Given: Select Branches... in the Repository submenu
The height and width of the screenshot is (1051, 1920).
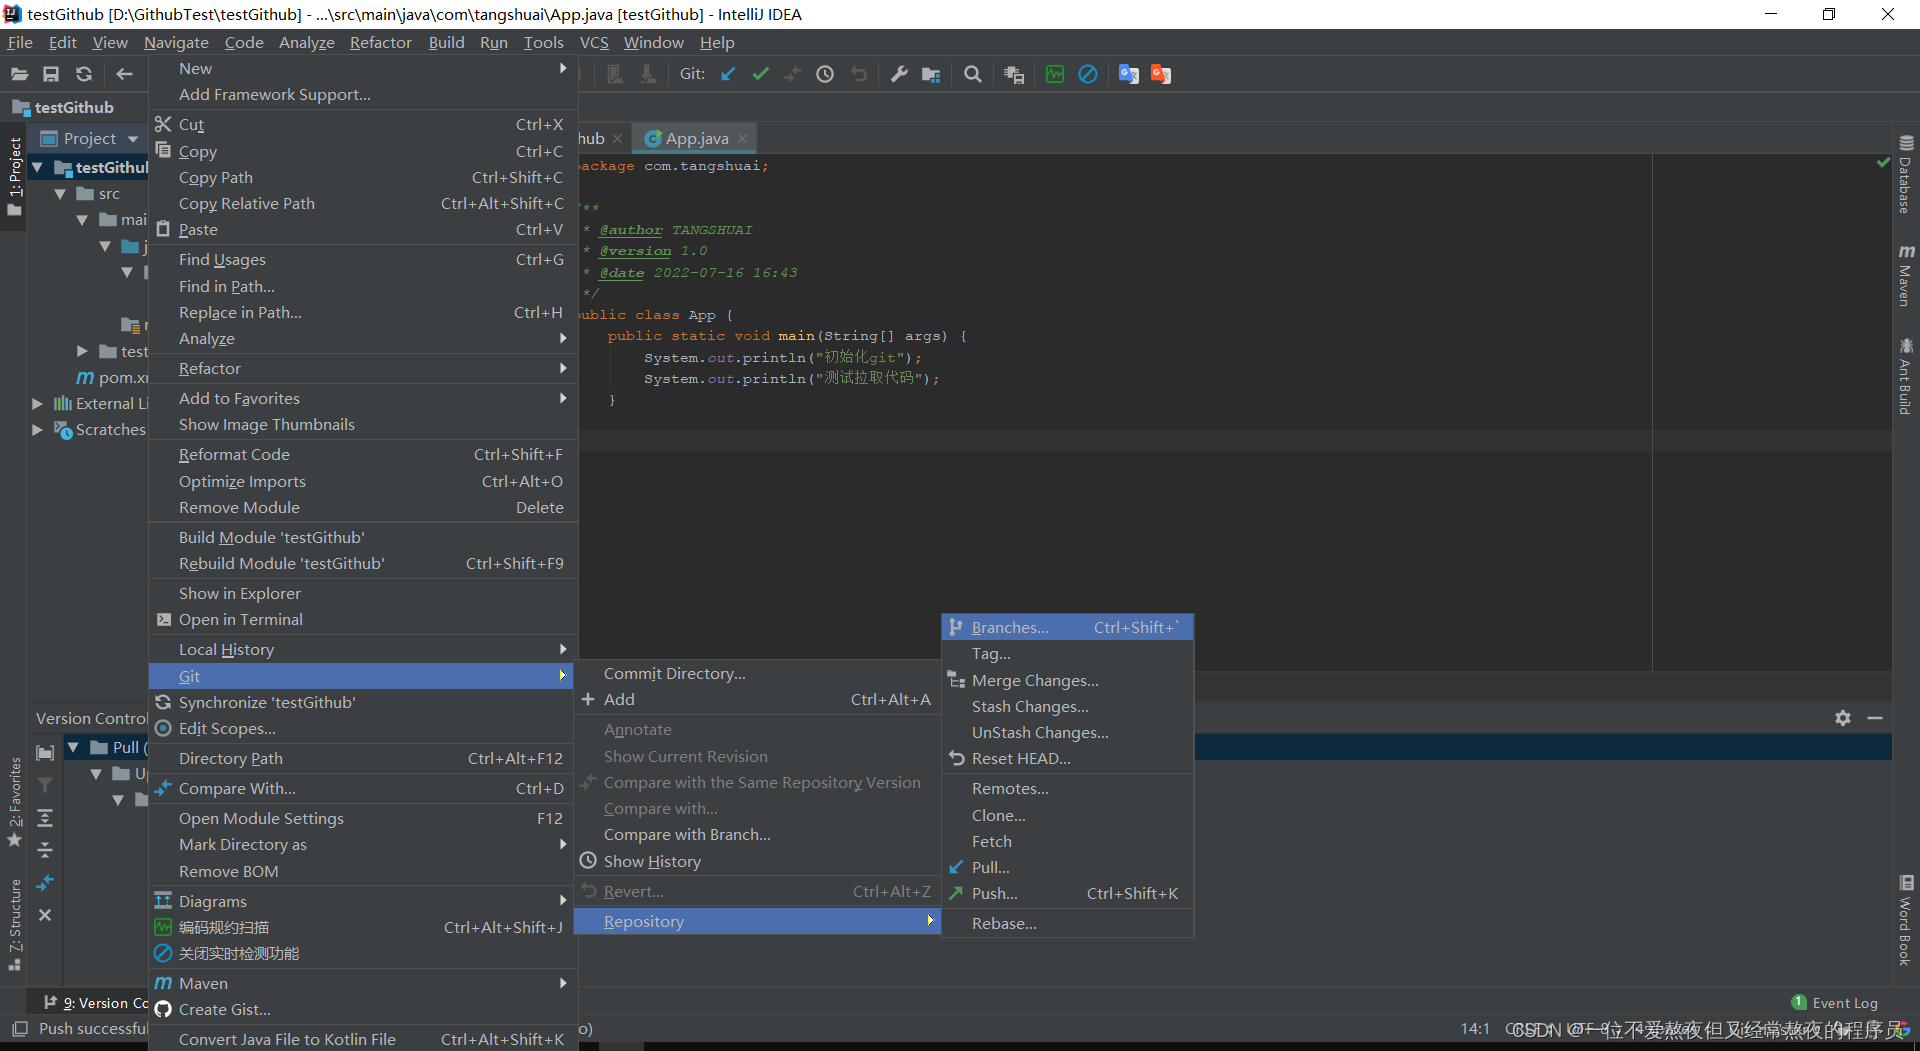Looking at the screenshot, I should [1067, 627].
